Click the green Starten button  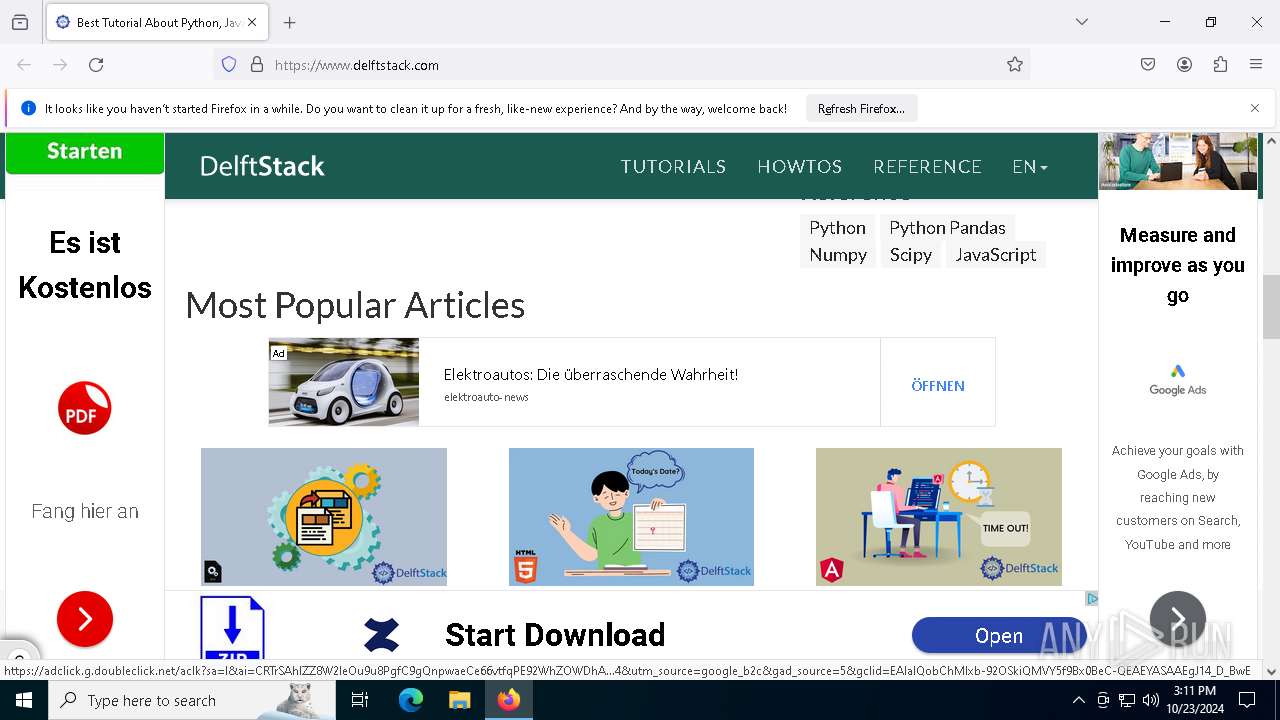[85, 152]
